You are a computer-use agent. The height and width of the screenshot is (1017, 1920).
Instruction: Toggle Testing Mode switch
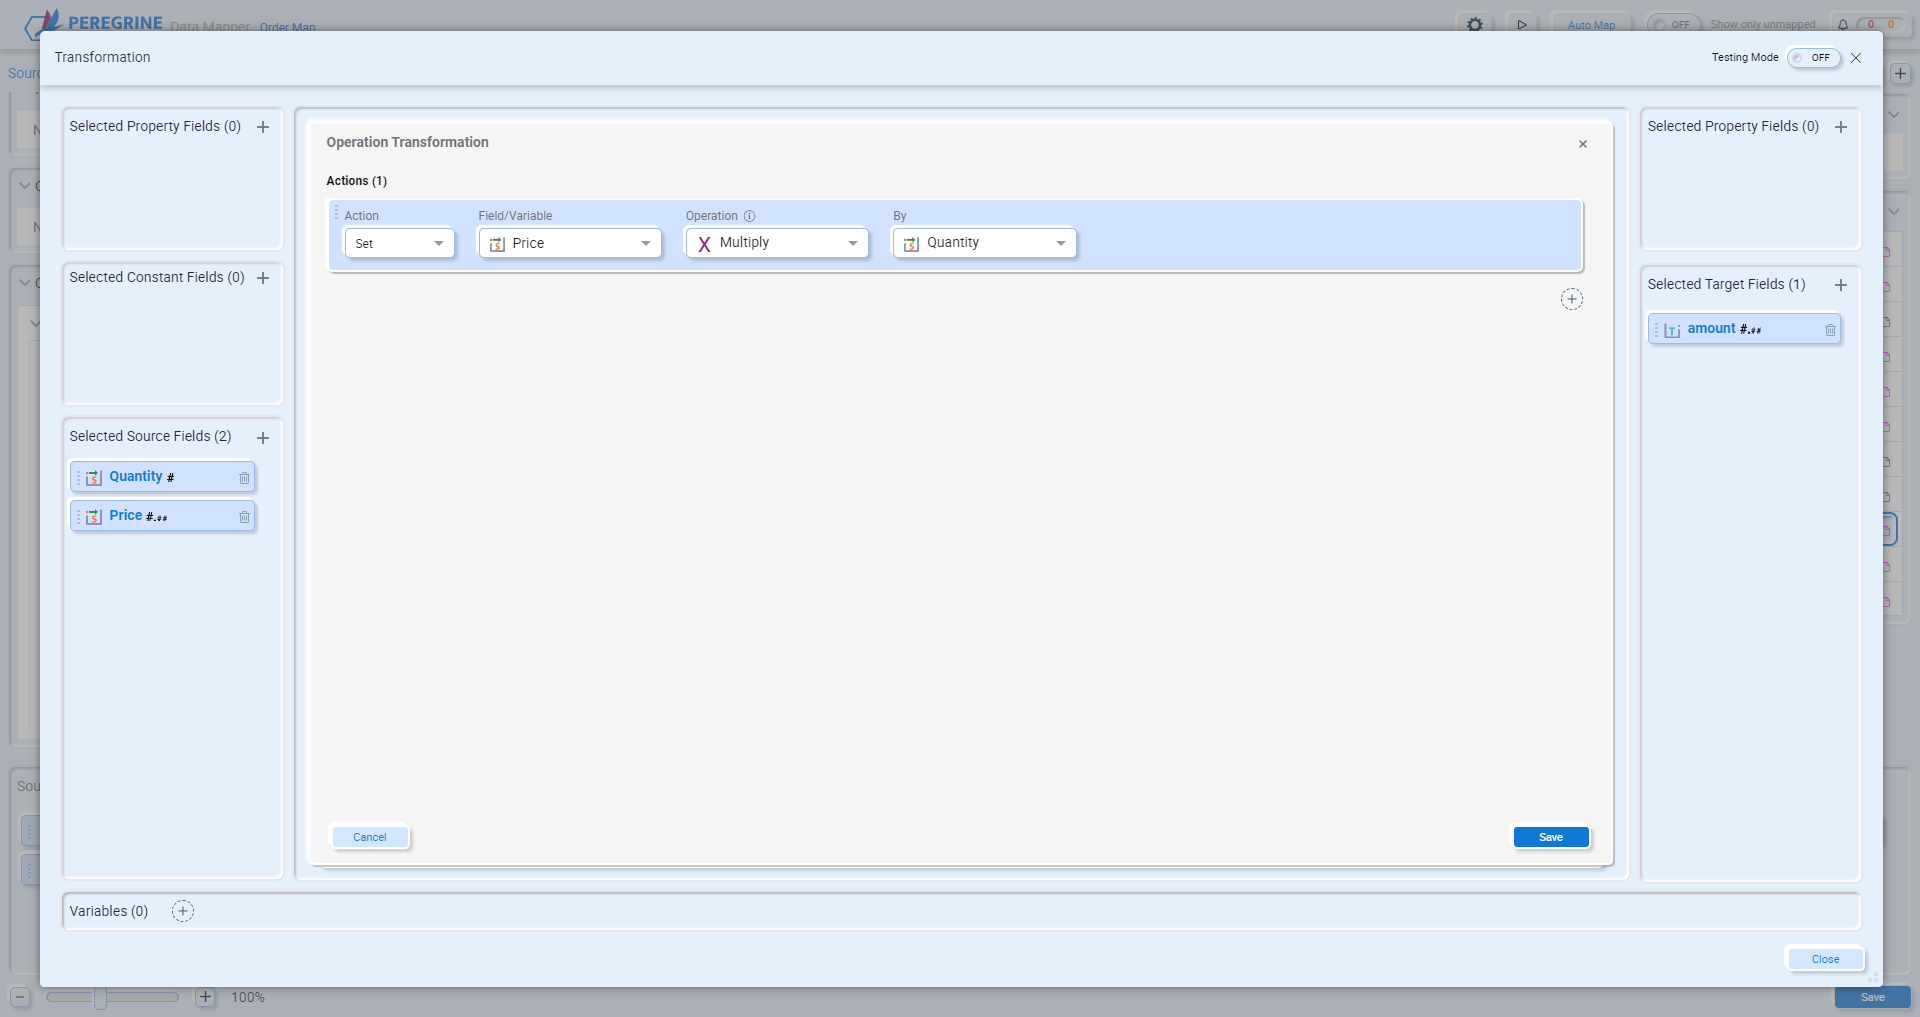point(1814,58)
